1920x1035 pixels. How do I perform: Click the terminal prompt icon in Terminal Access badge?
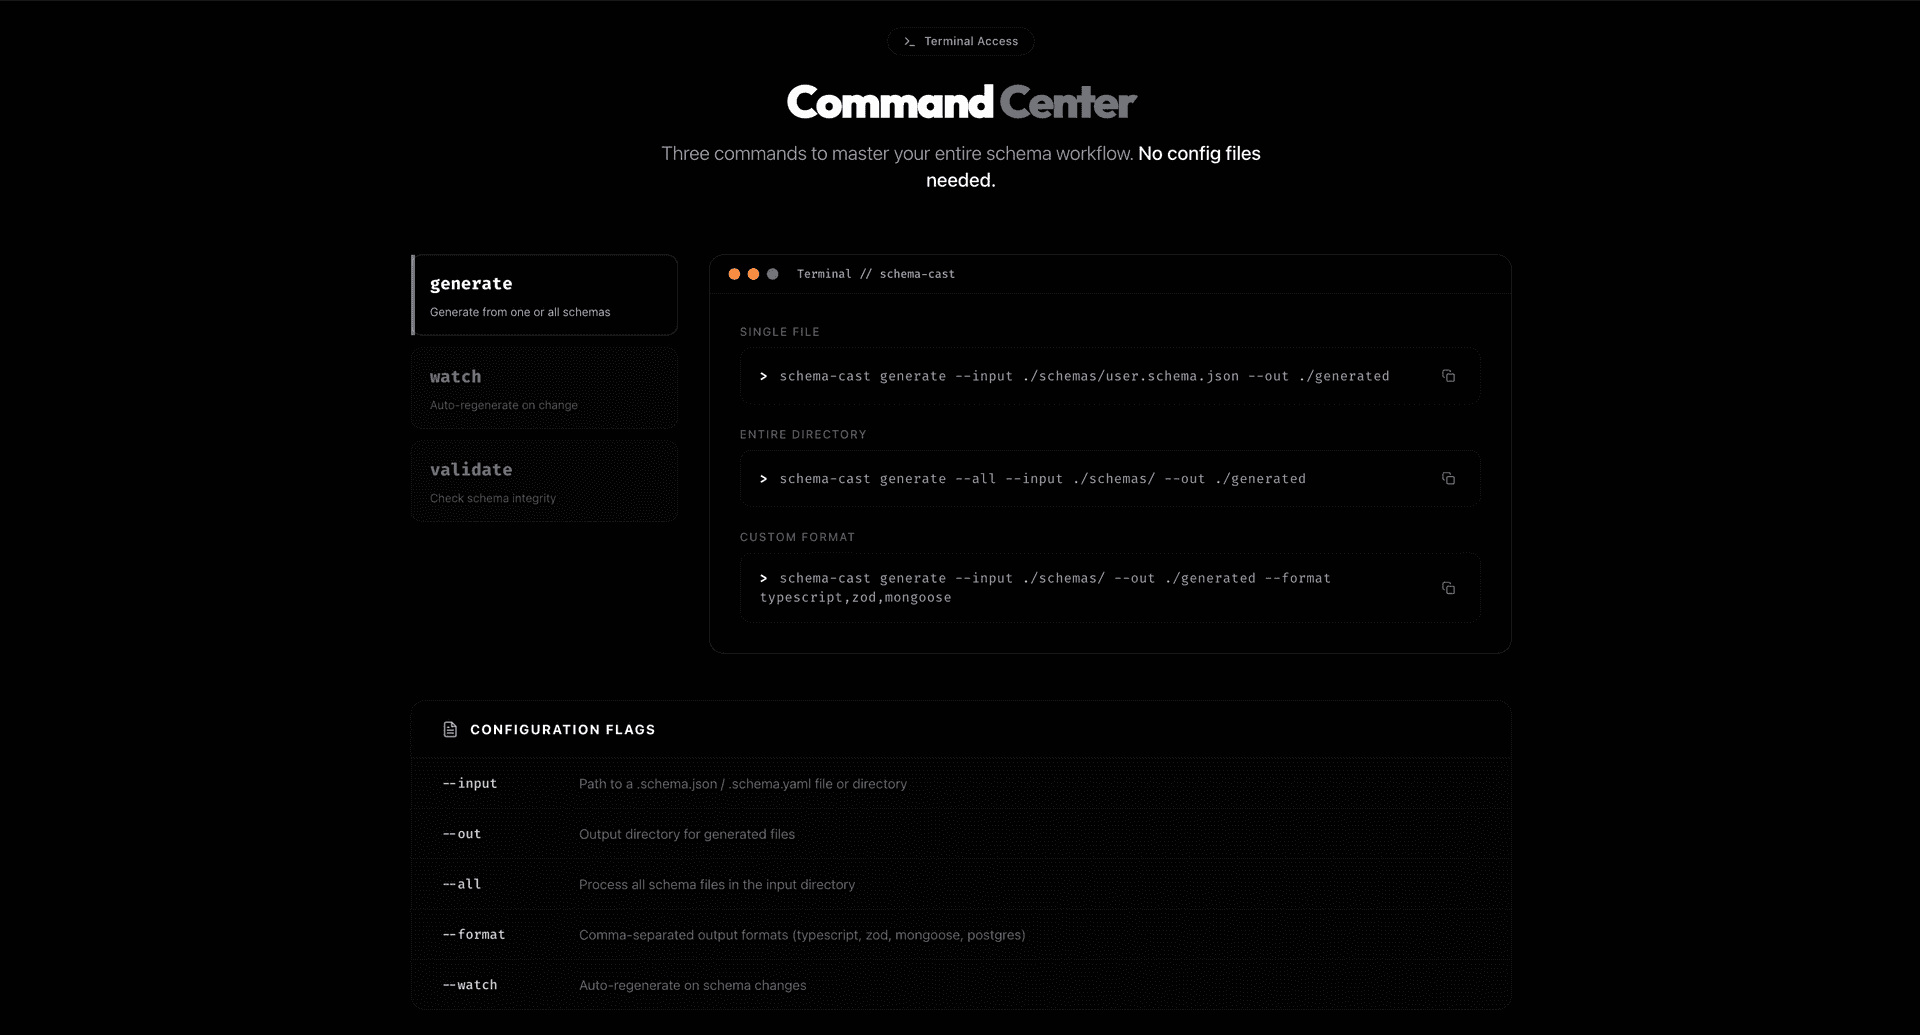coord(909,42)
